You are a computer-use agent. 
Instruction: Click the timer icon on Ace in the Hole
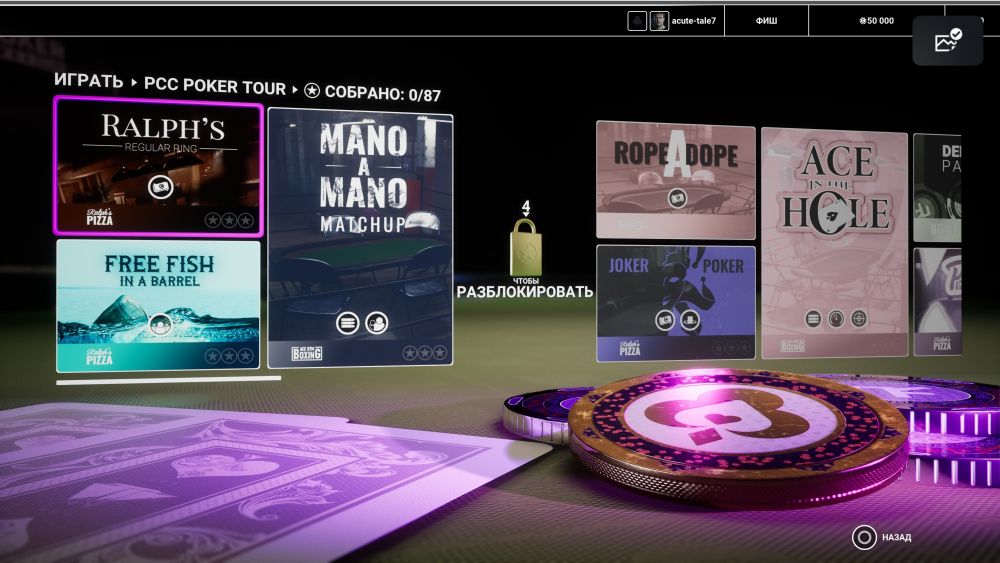[836, 319]
